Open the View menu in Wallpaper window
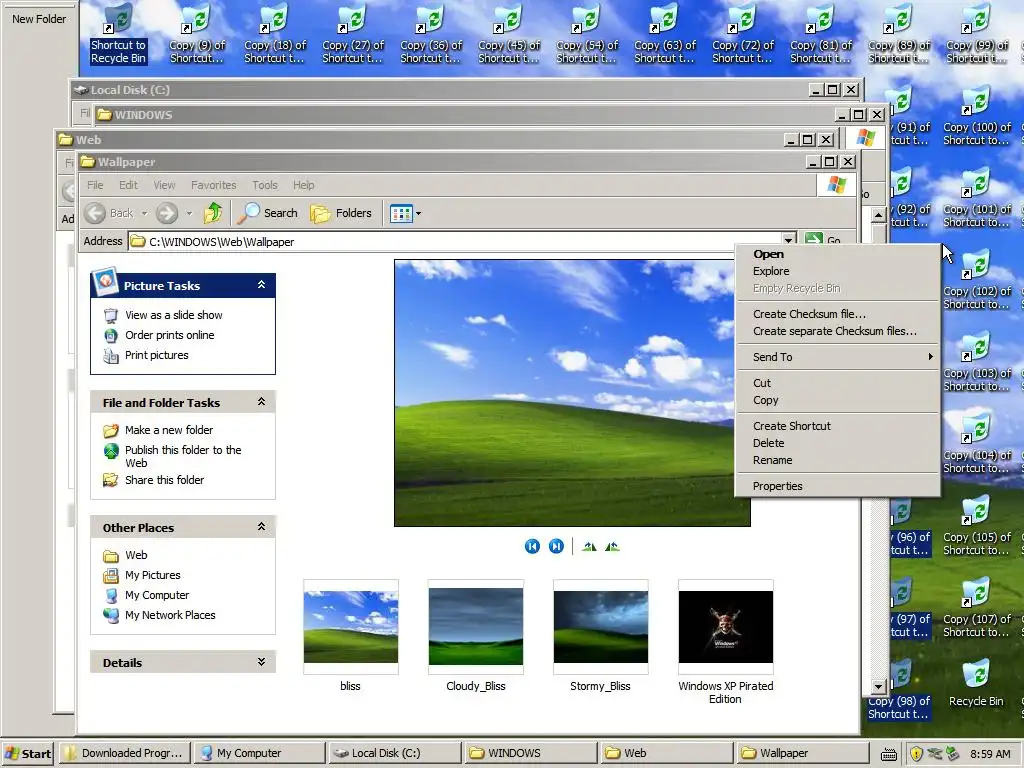Viewport: 1024px width, 768px height. pos(164,185)
